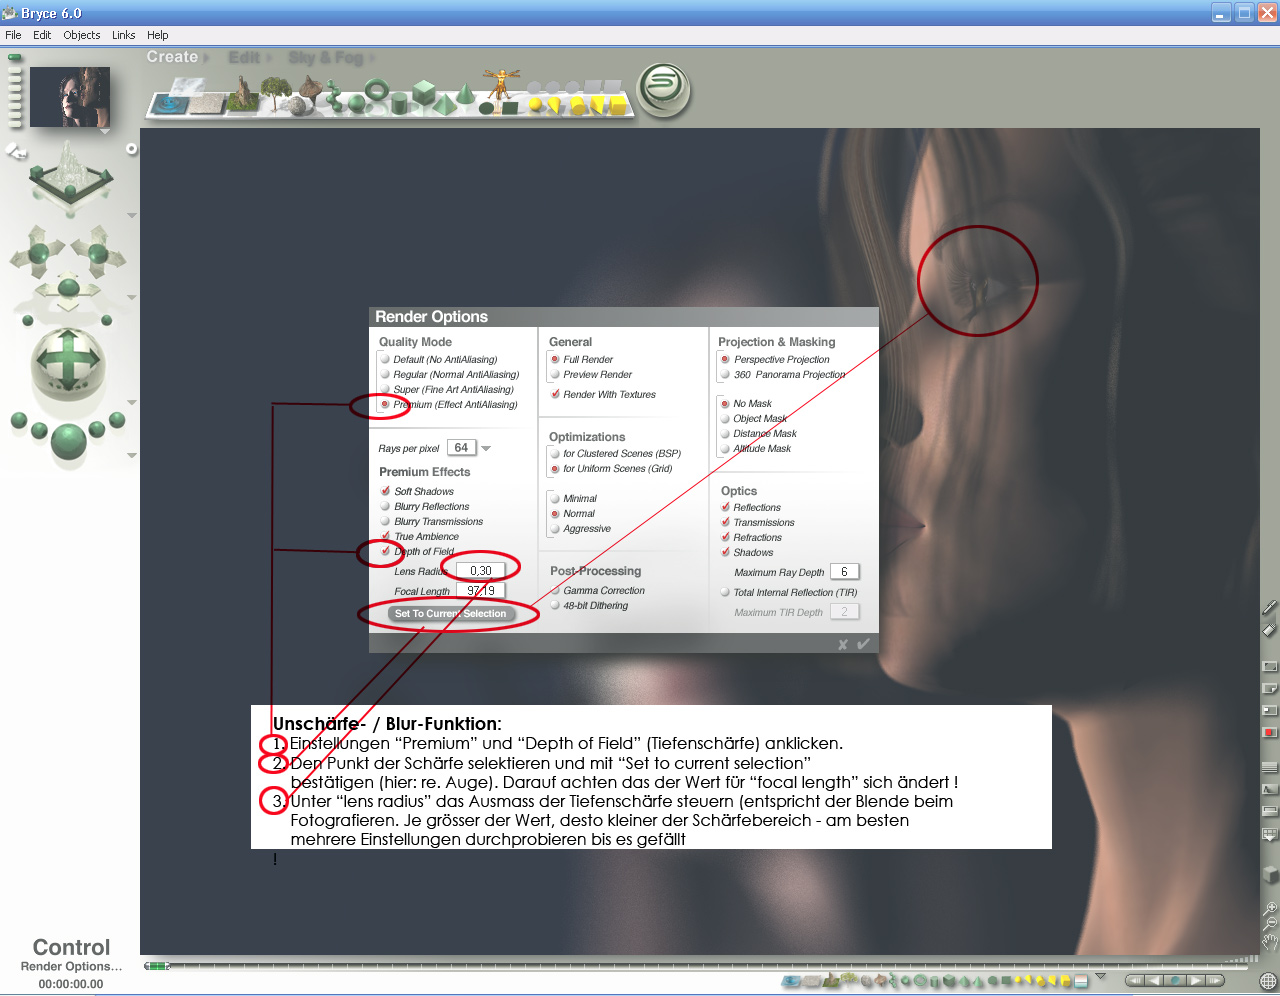Click Set To Current Selection button
Viewport: 1280px width, 996px height.
coord(450,614)
